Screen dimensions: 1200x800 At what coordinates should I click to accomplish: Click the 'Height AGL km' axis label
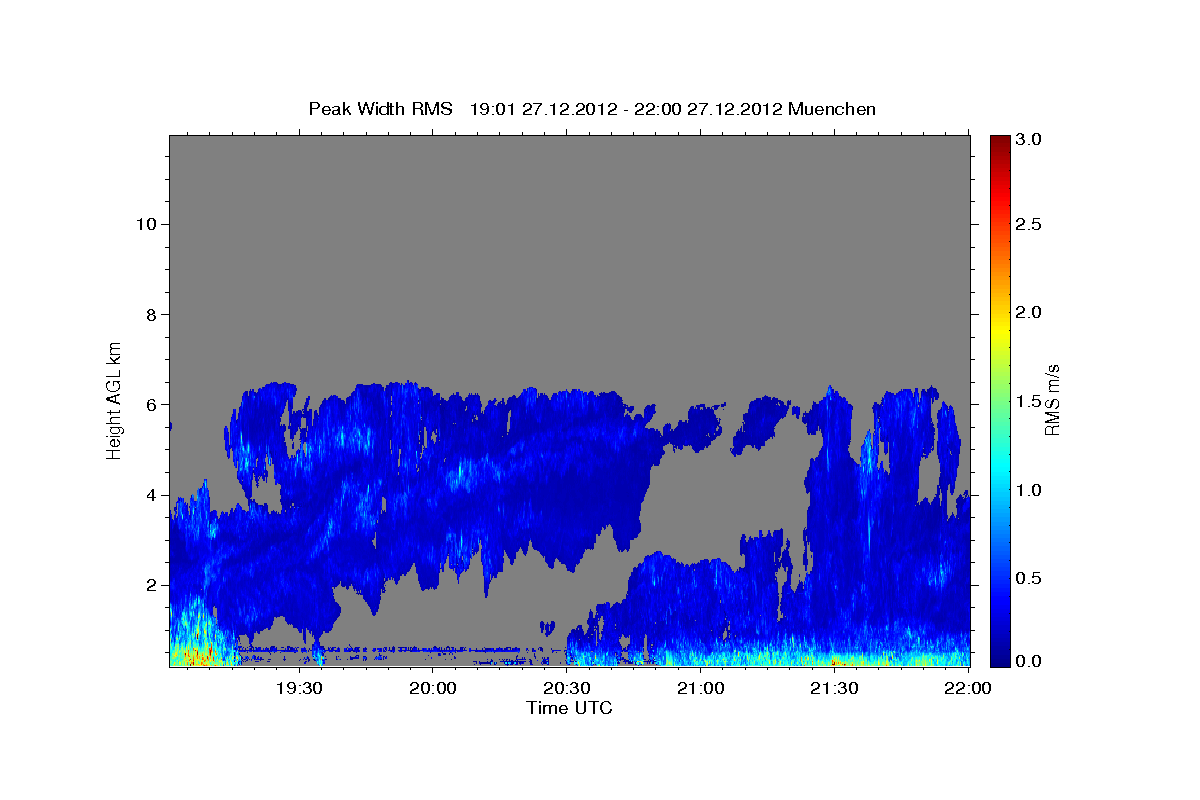(x=115, y=400)
